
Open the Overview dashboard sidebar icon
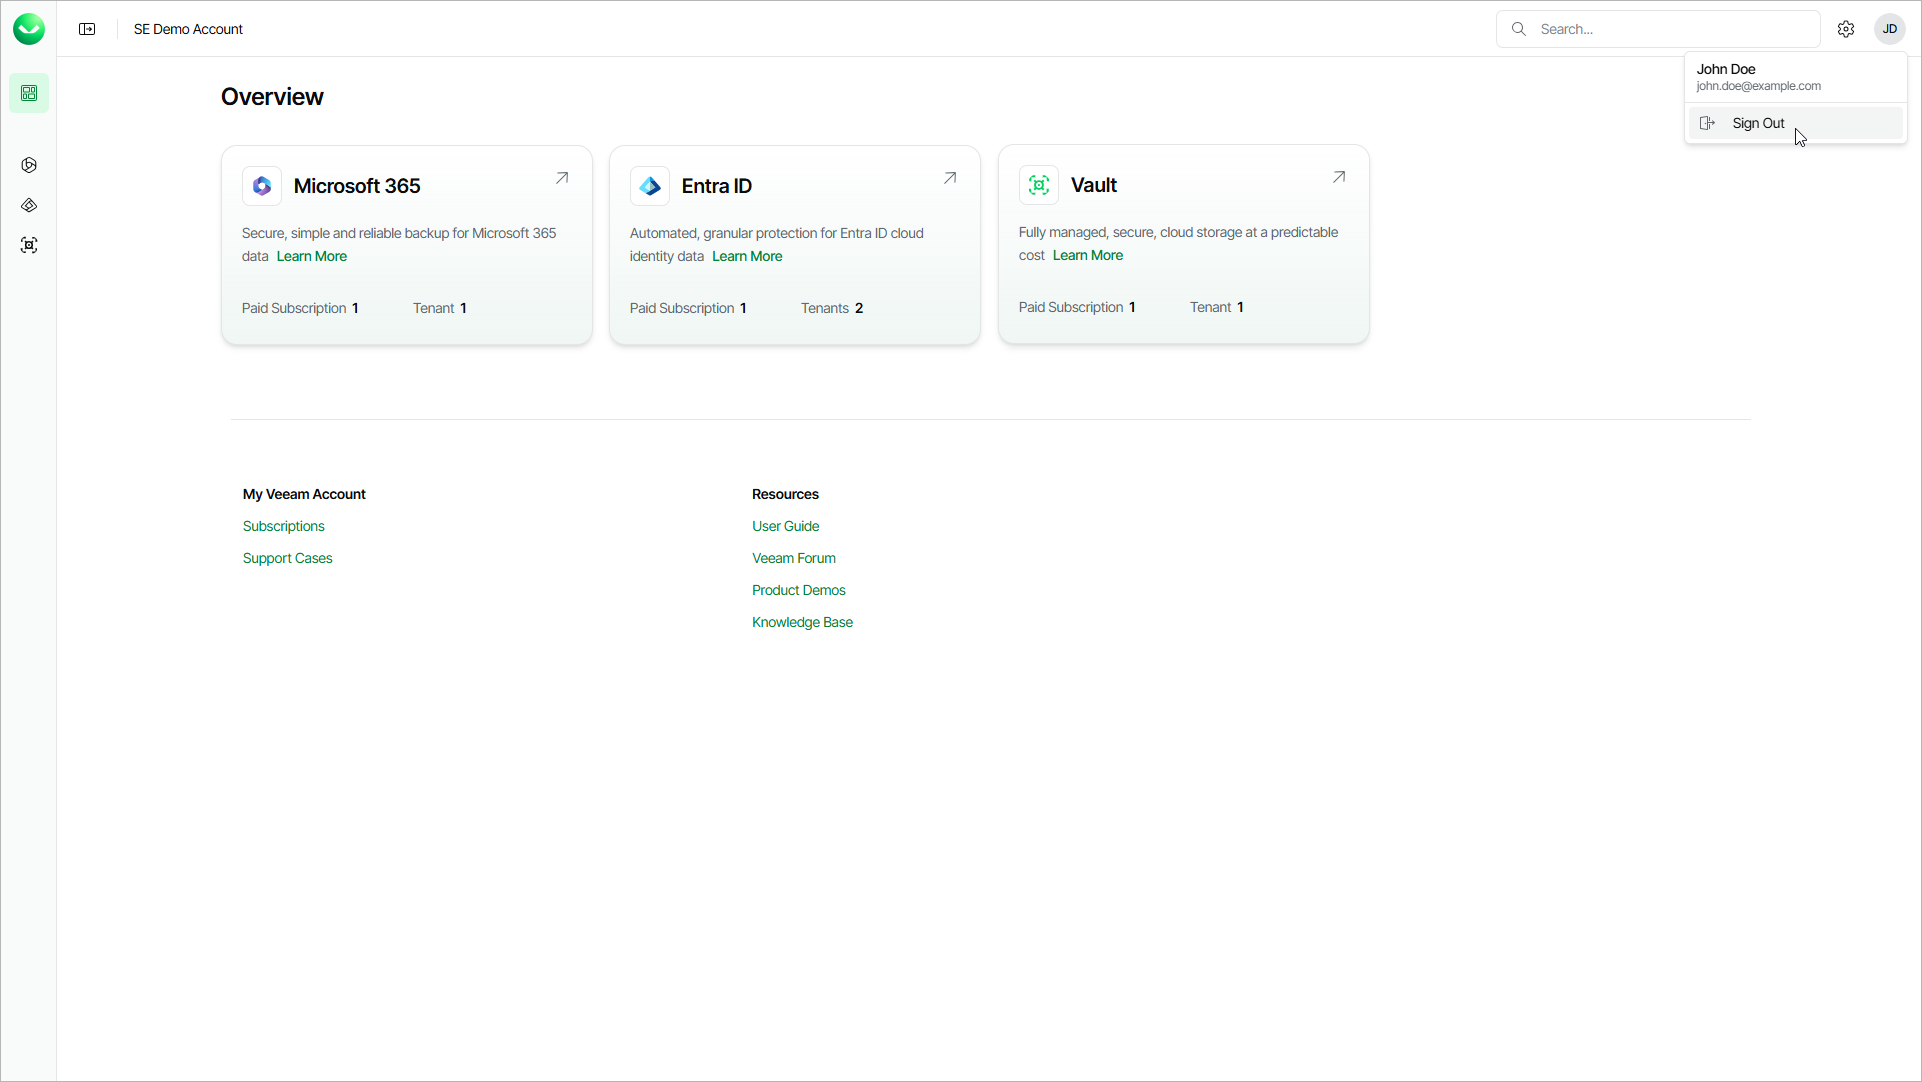pyautogui.click(x=29, y=93)
